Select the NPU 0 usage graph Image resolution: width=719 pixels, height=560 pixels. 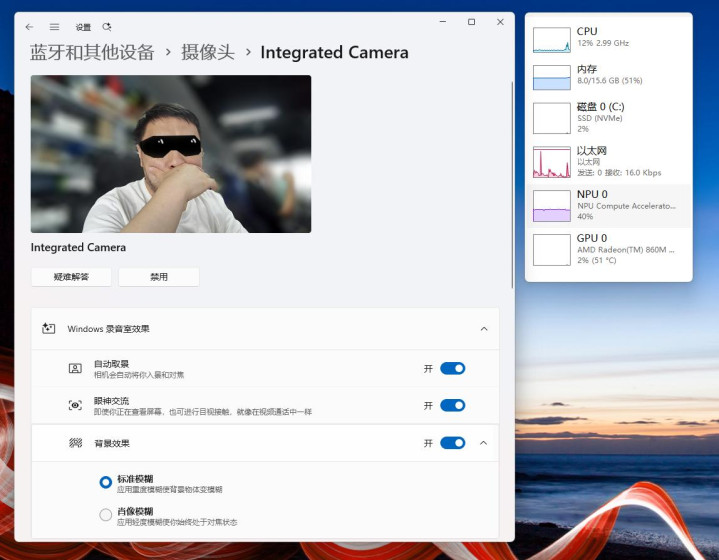[x=551, y=206]
